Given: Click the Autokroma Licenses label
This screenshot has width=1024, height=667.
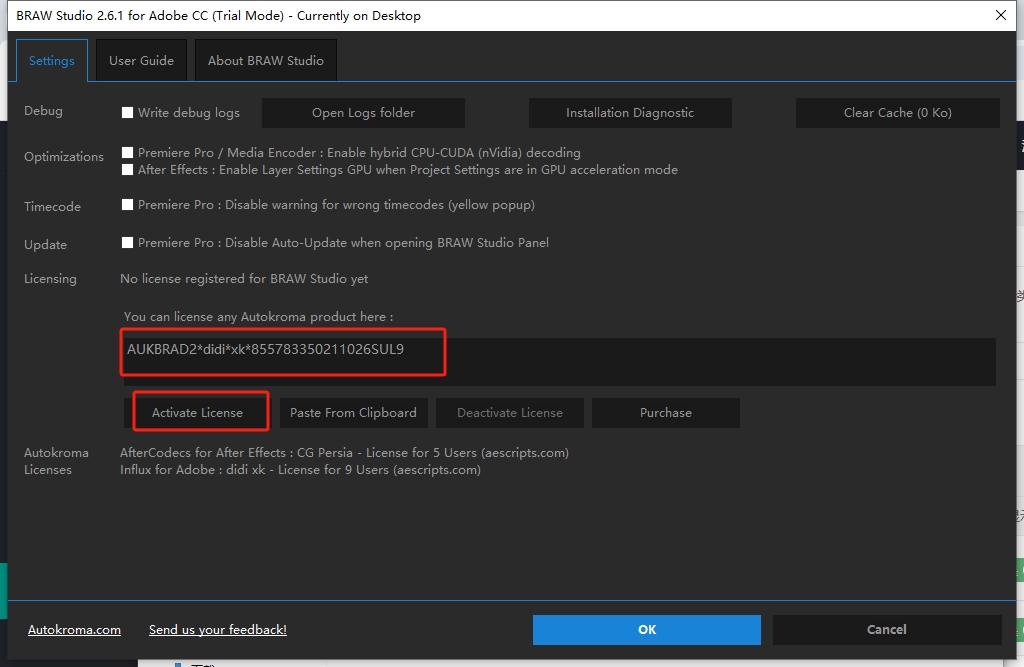Looking at the screenshot, I should coord(56,461).
